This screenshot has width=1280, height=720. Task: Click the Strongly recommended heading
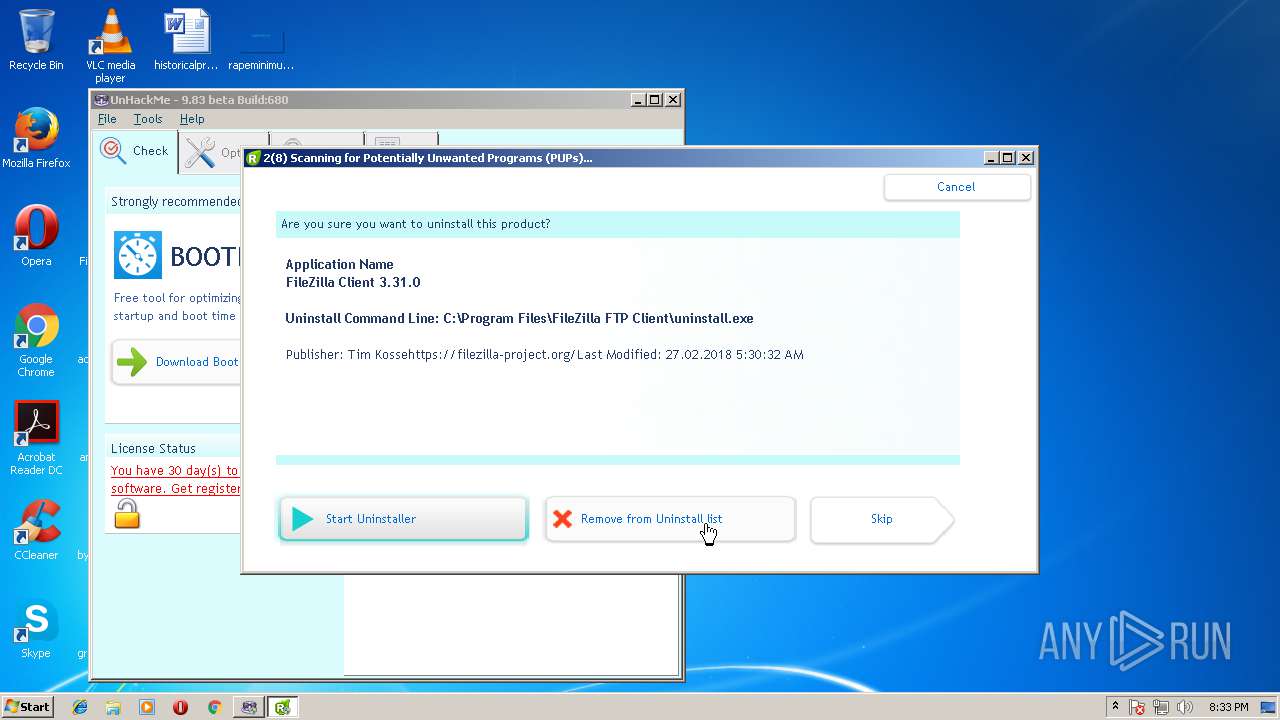(176, 202)
